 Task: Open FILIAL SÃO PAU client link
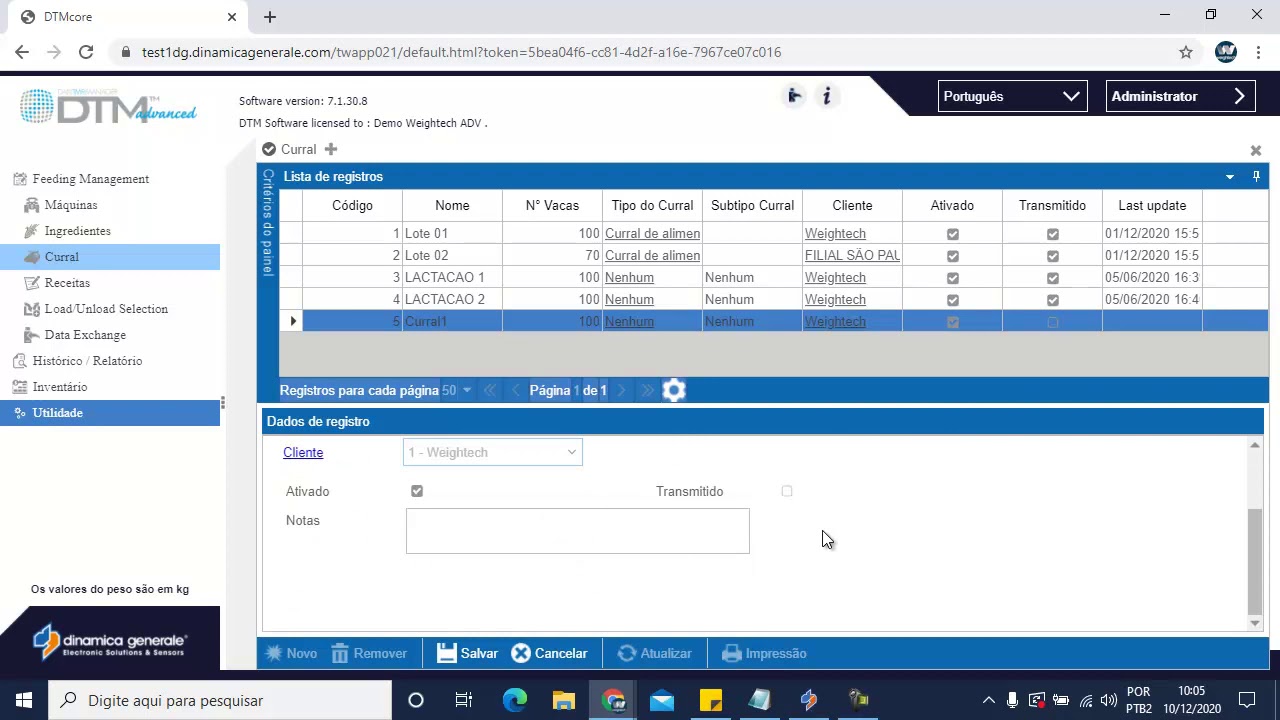coord(852,255)
